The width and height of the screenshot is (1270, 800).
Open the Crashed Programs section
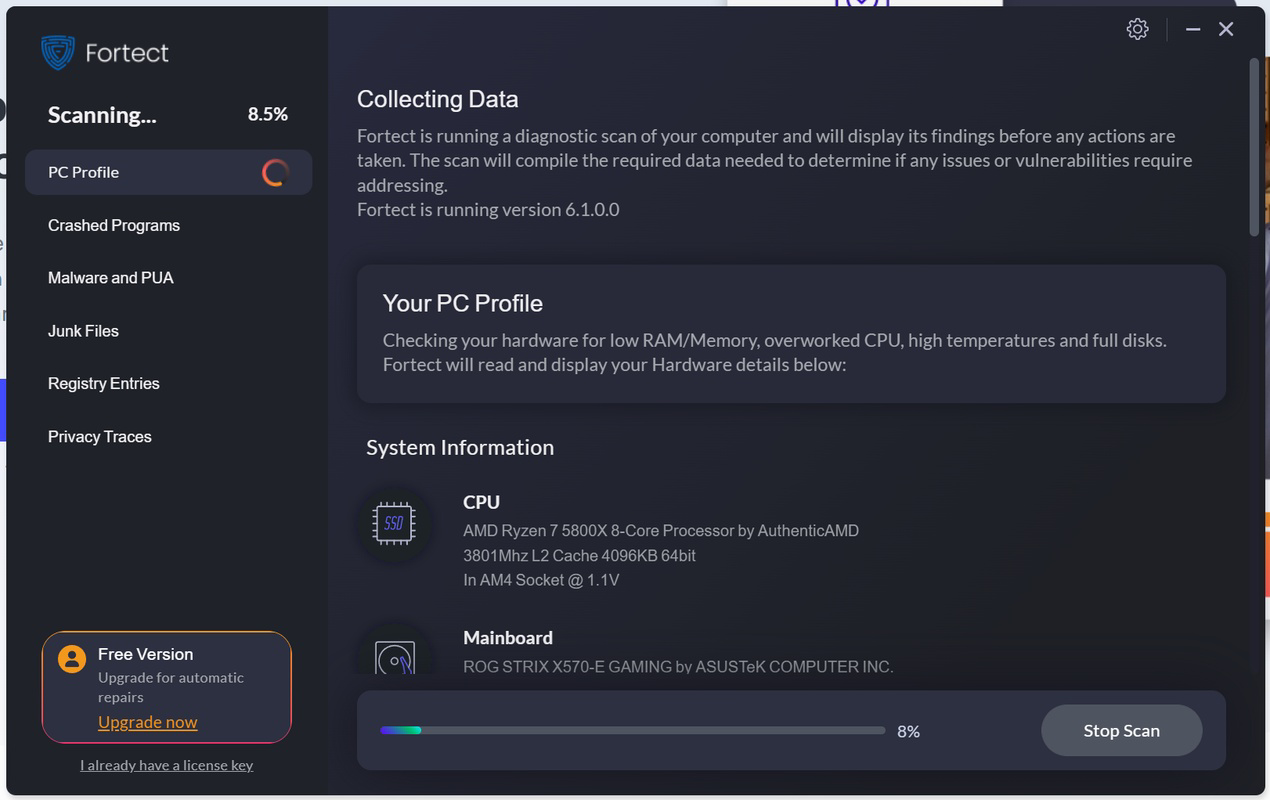[x=114, y=225]
